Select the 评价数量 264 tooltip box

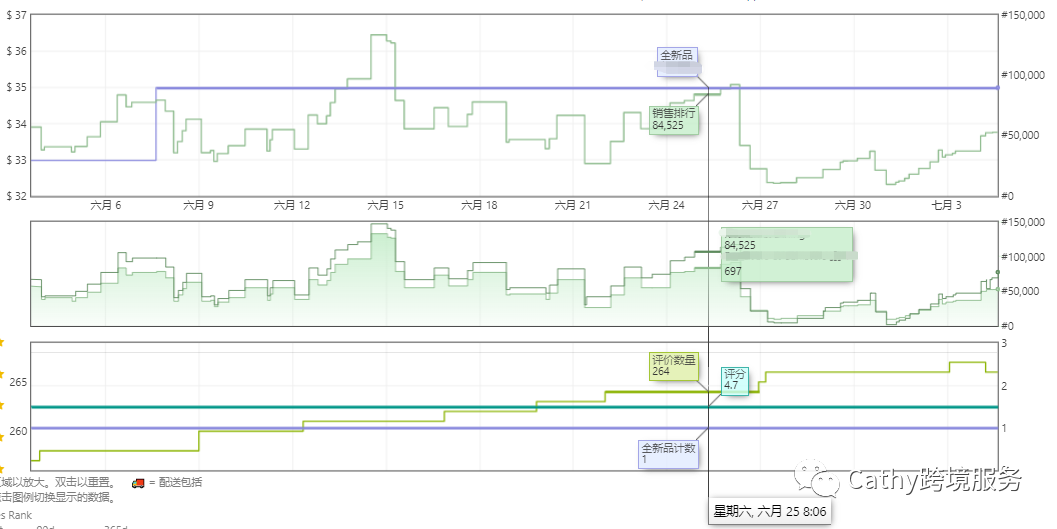coord(673,366)
